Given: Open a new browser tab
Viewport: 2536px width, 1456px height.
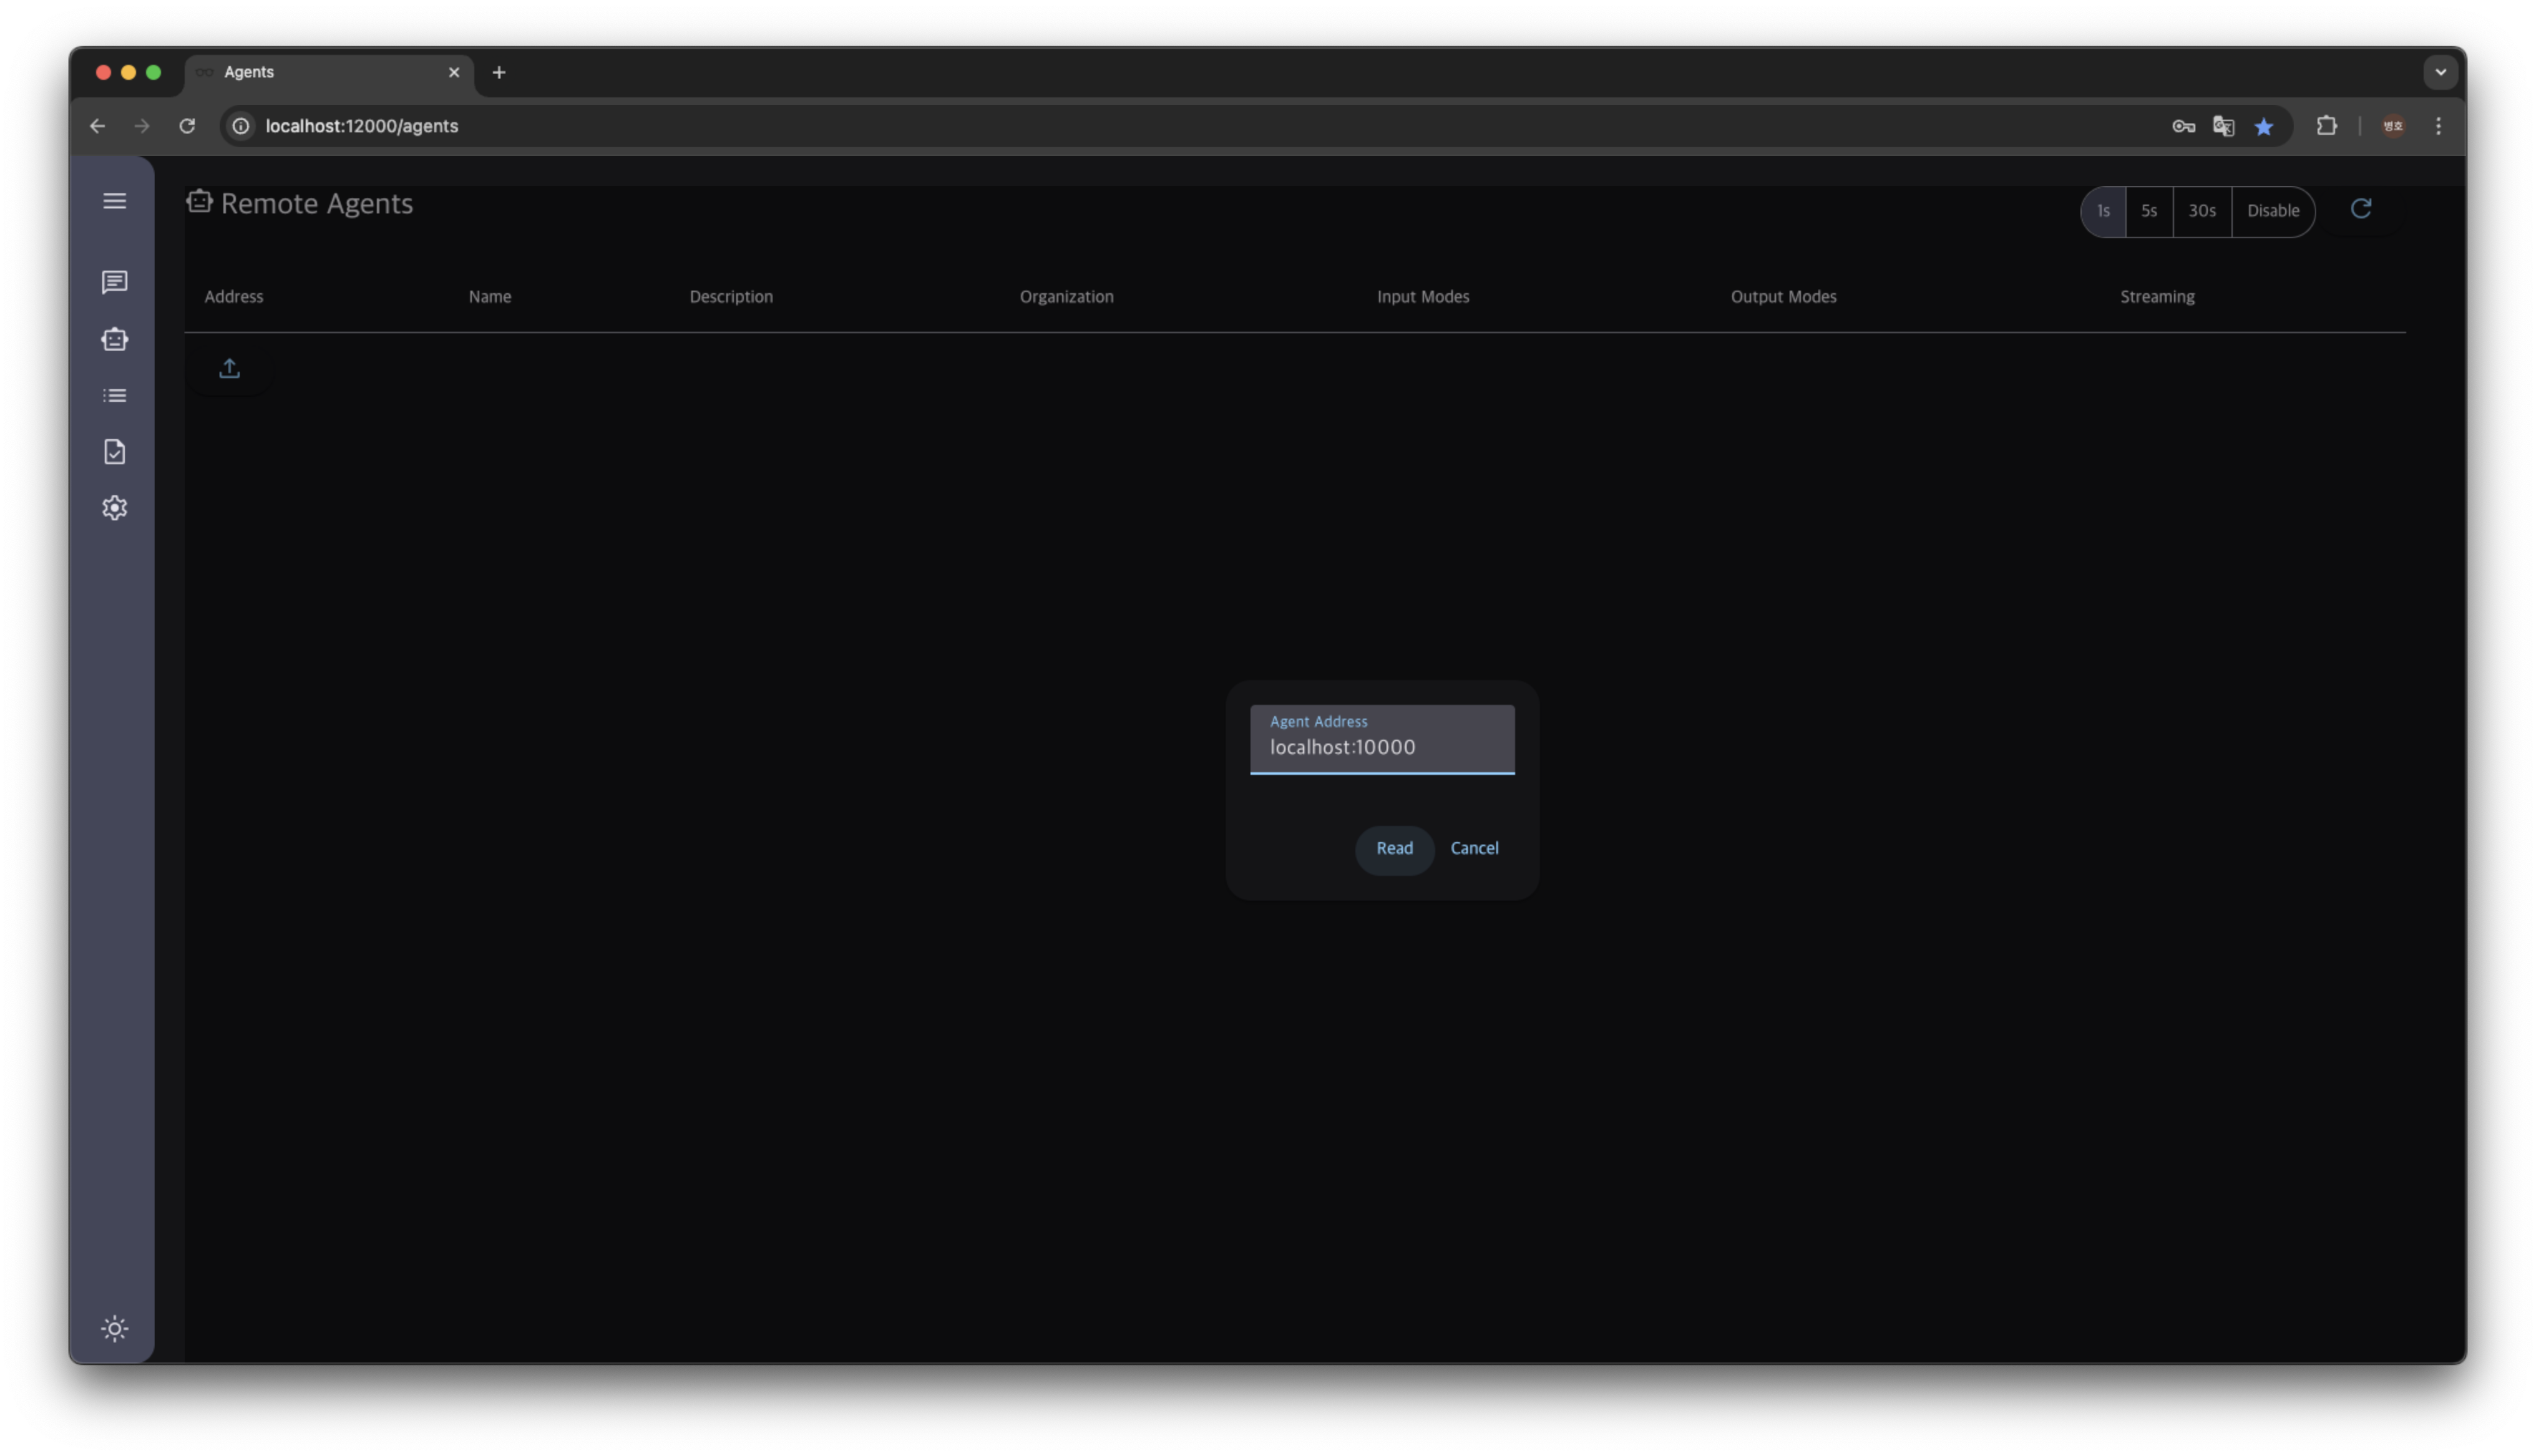Looking at the screenshot, I should tap(498, 72).
